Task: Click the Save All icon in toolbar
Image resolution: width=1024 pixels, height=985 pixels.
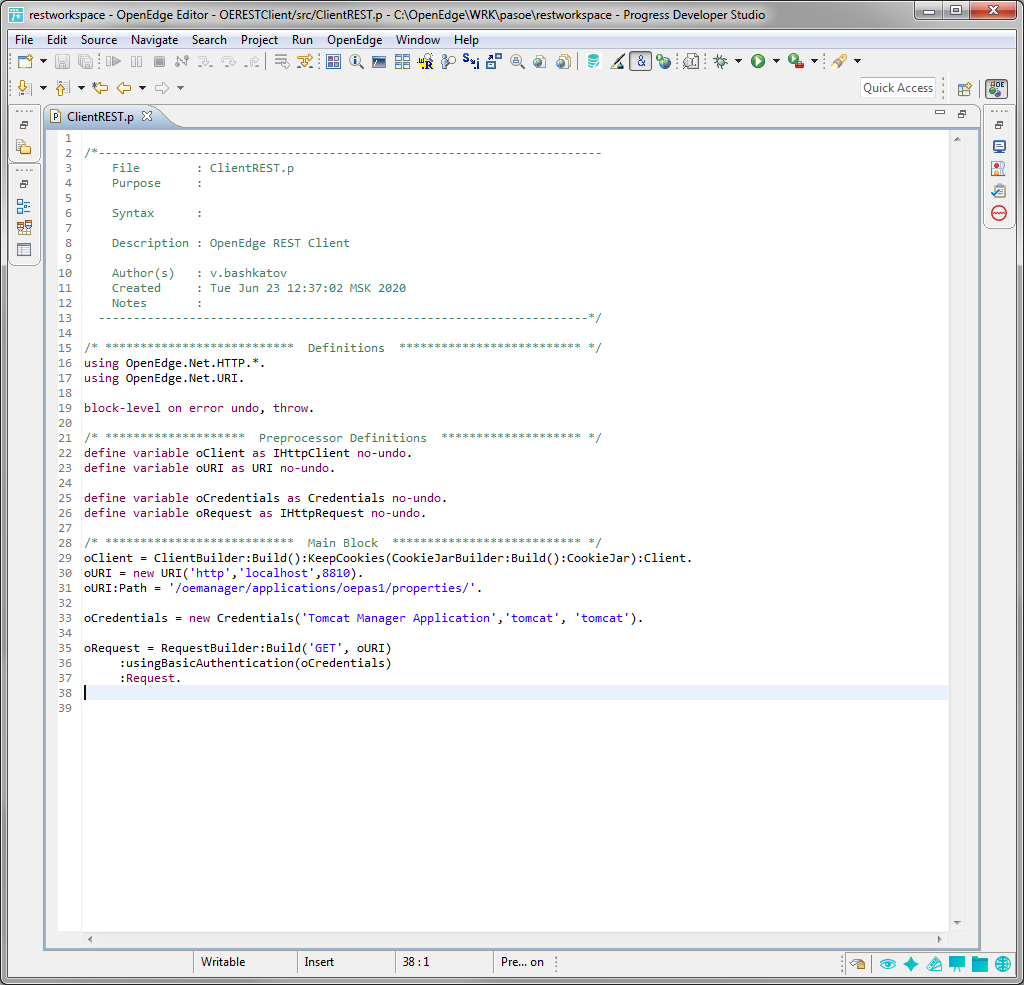Action: point(85,61)
